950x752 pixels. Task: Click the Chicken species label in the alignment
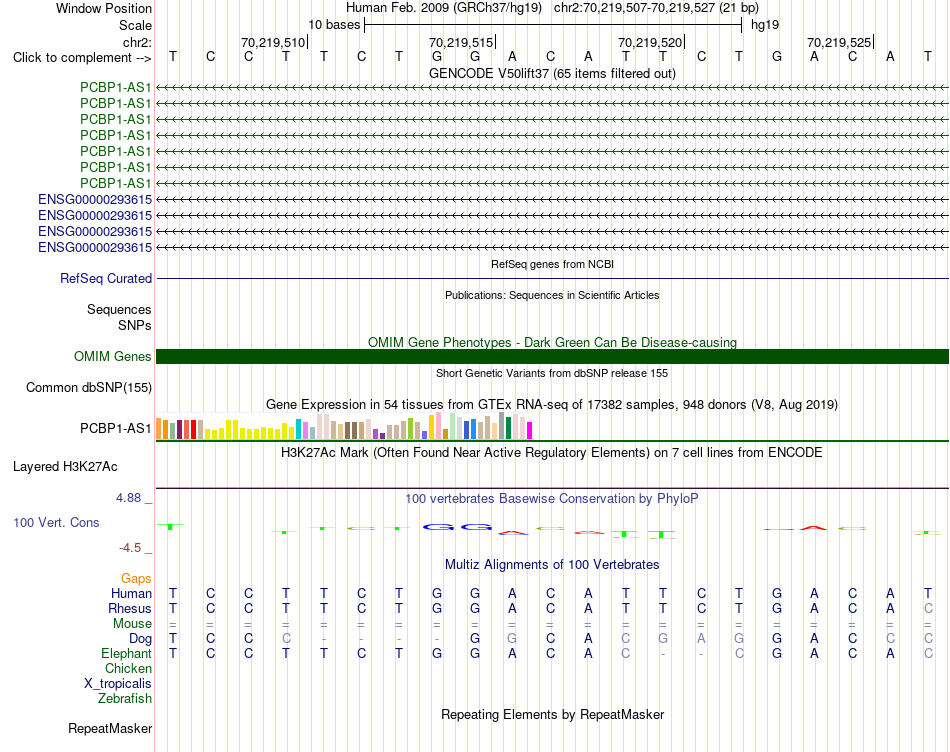pyautogui.click(x=128, y=668)
